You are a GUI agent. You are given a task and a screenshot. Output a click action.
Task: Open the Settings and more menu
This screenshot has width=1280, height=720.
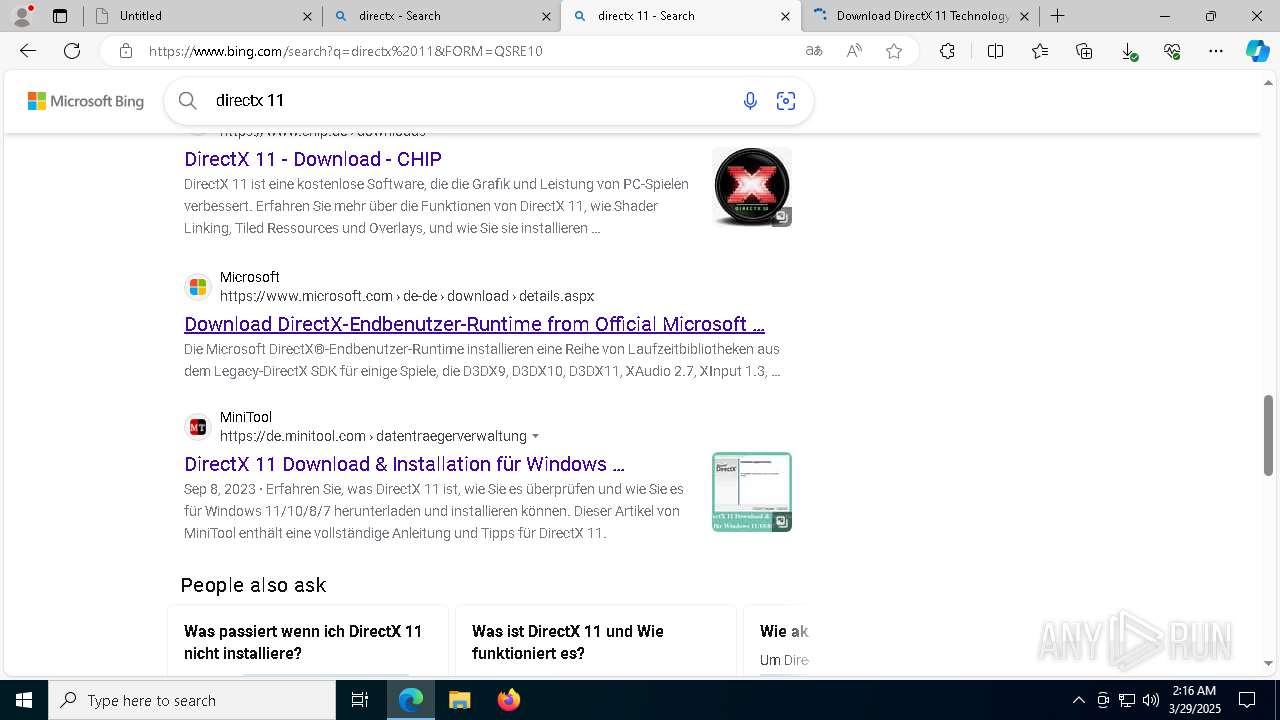1216,51
